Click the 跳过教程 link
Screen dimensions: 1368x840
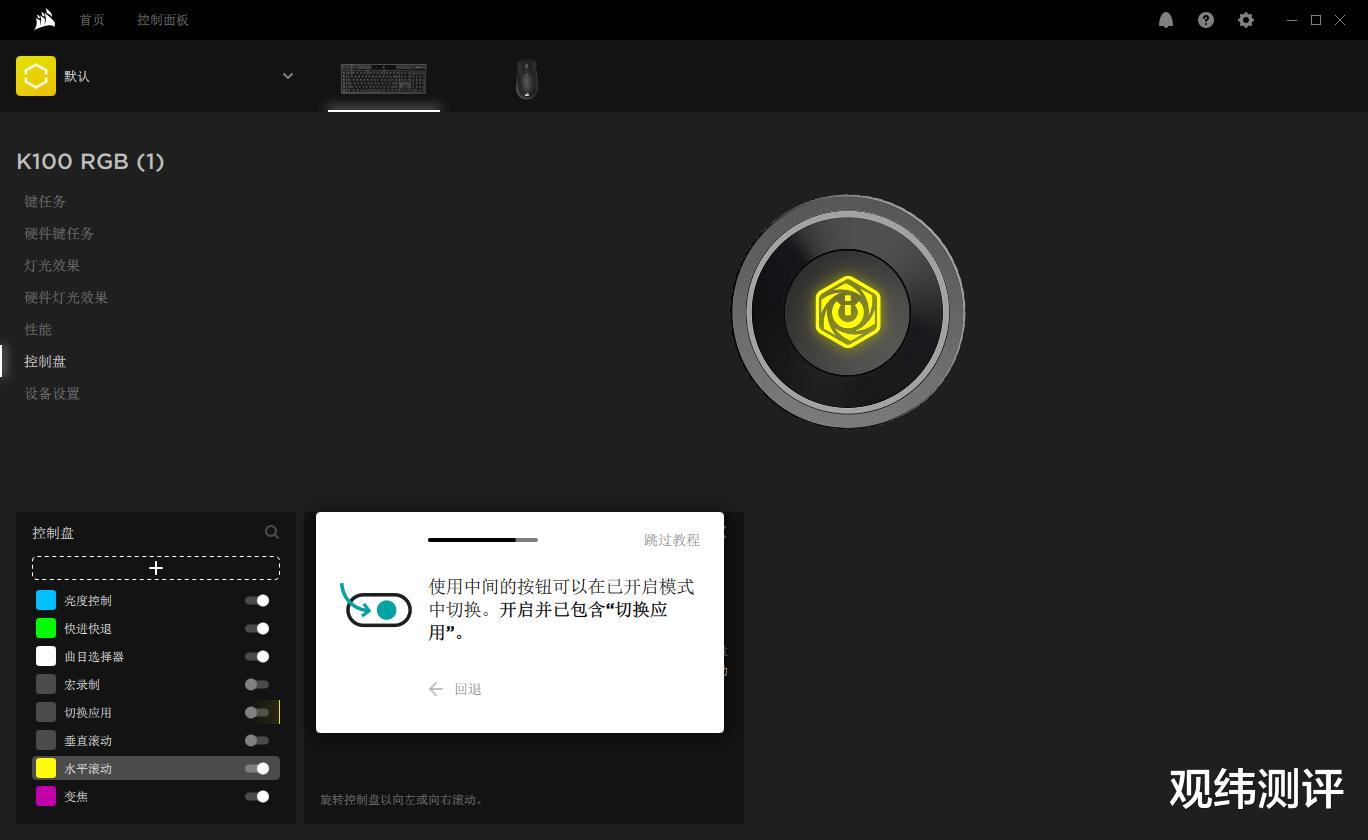pos(671,540)
